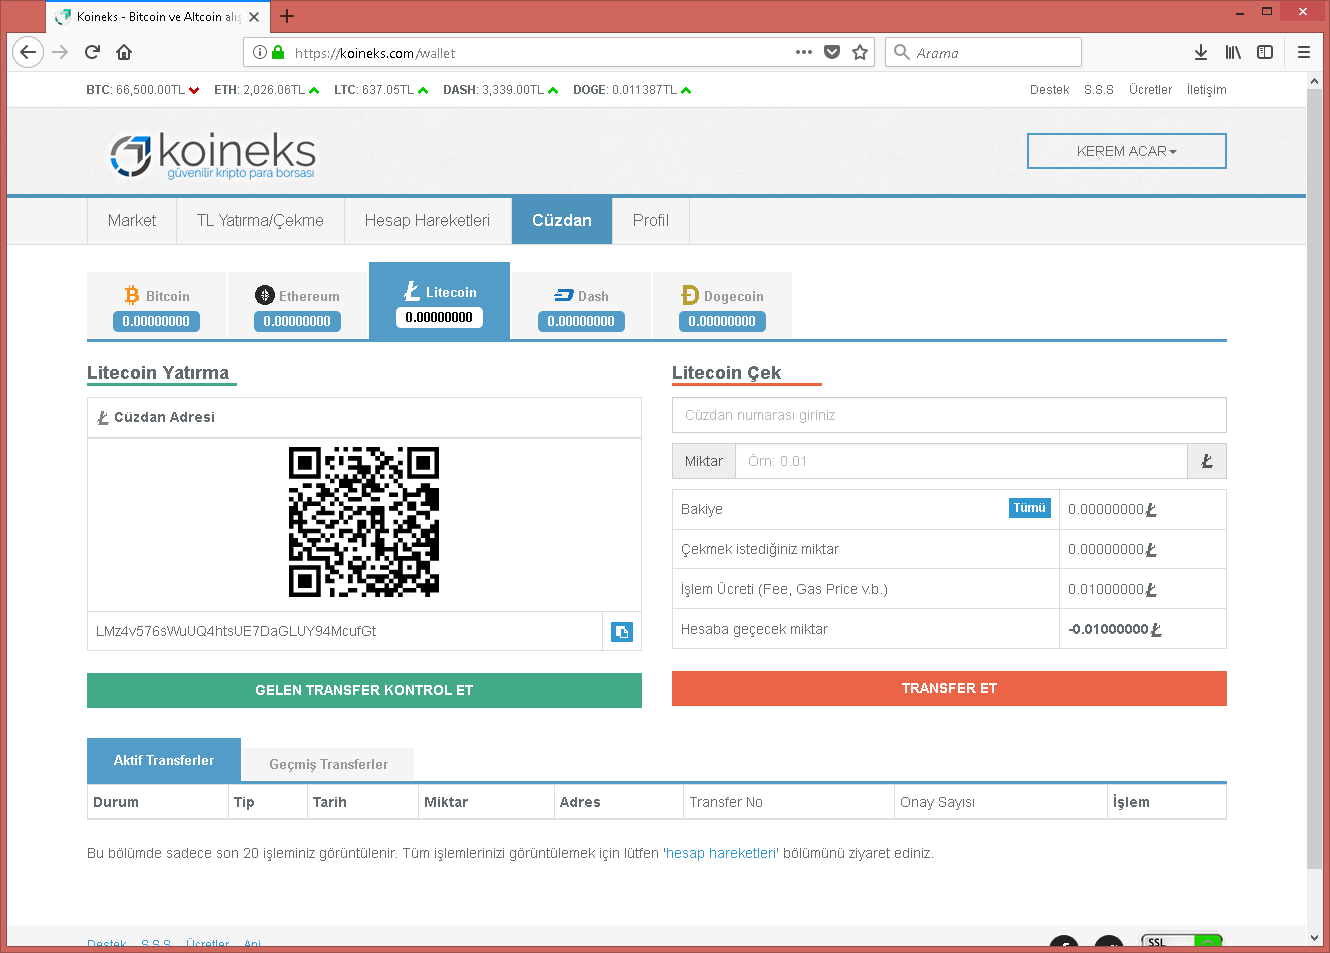
Task: Close the Koineks browser tab
Action: pyautogui.click(x=254, y=17)
